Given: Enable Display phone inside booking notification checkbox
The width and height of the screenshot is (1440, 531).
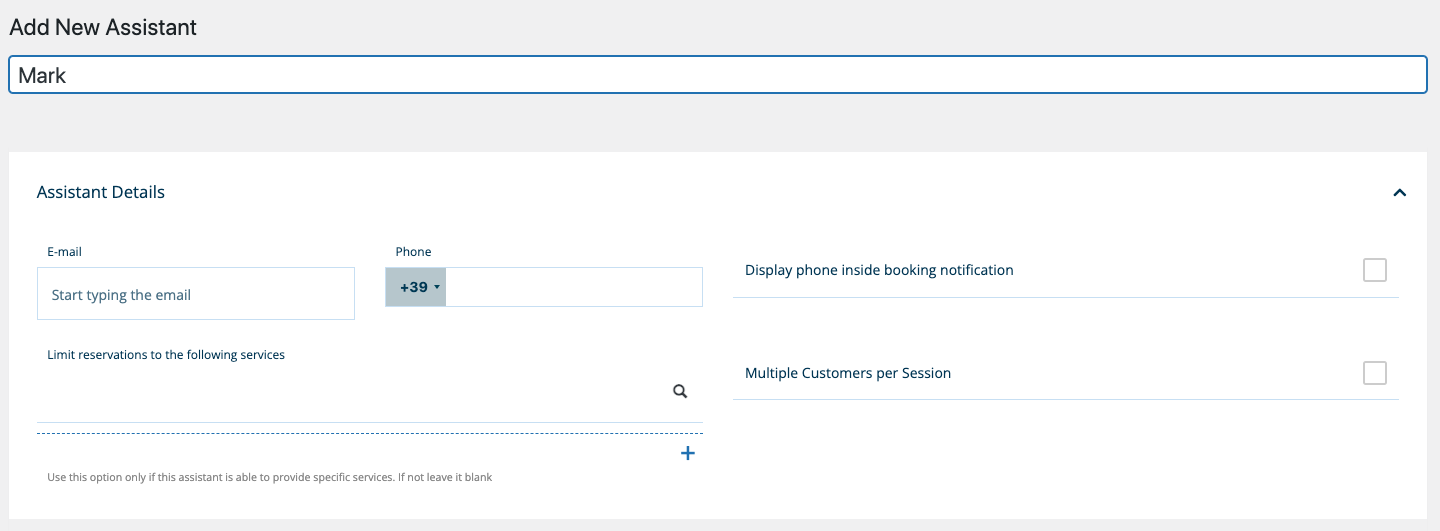Looking at the screenshot, I should pos(1375,270).
